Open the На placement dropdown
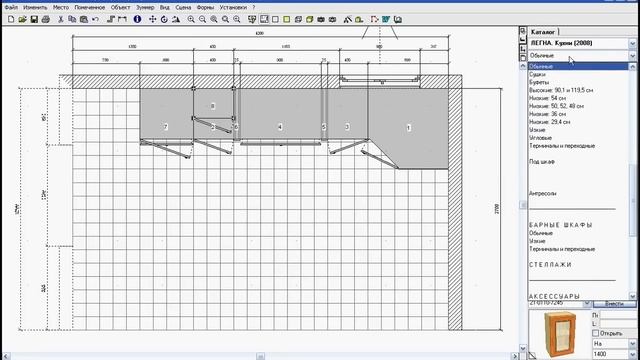Image resolution: width=640 pixels, height=360 pixels. point(632,344)
